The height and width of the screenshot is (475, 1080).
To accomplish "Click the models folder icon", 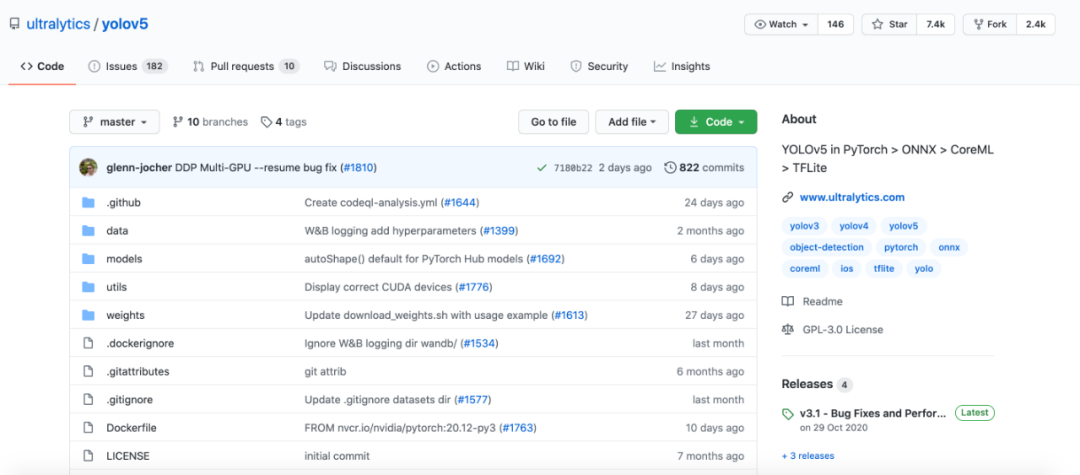I will (87, 259).
